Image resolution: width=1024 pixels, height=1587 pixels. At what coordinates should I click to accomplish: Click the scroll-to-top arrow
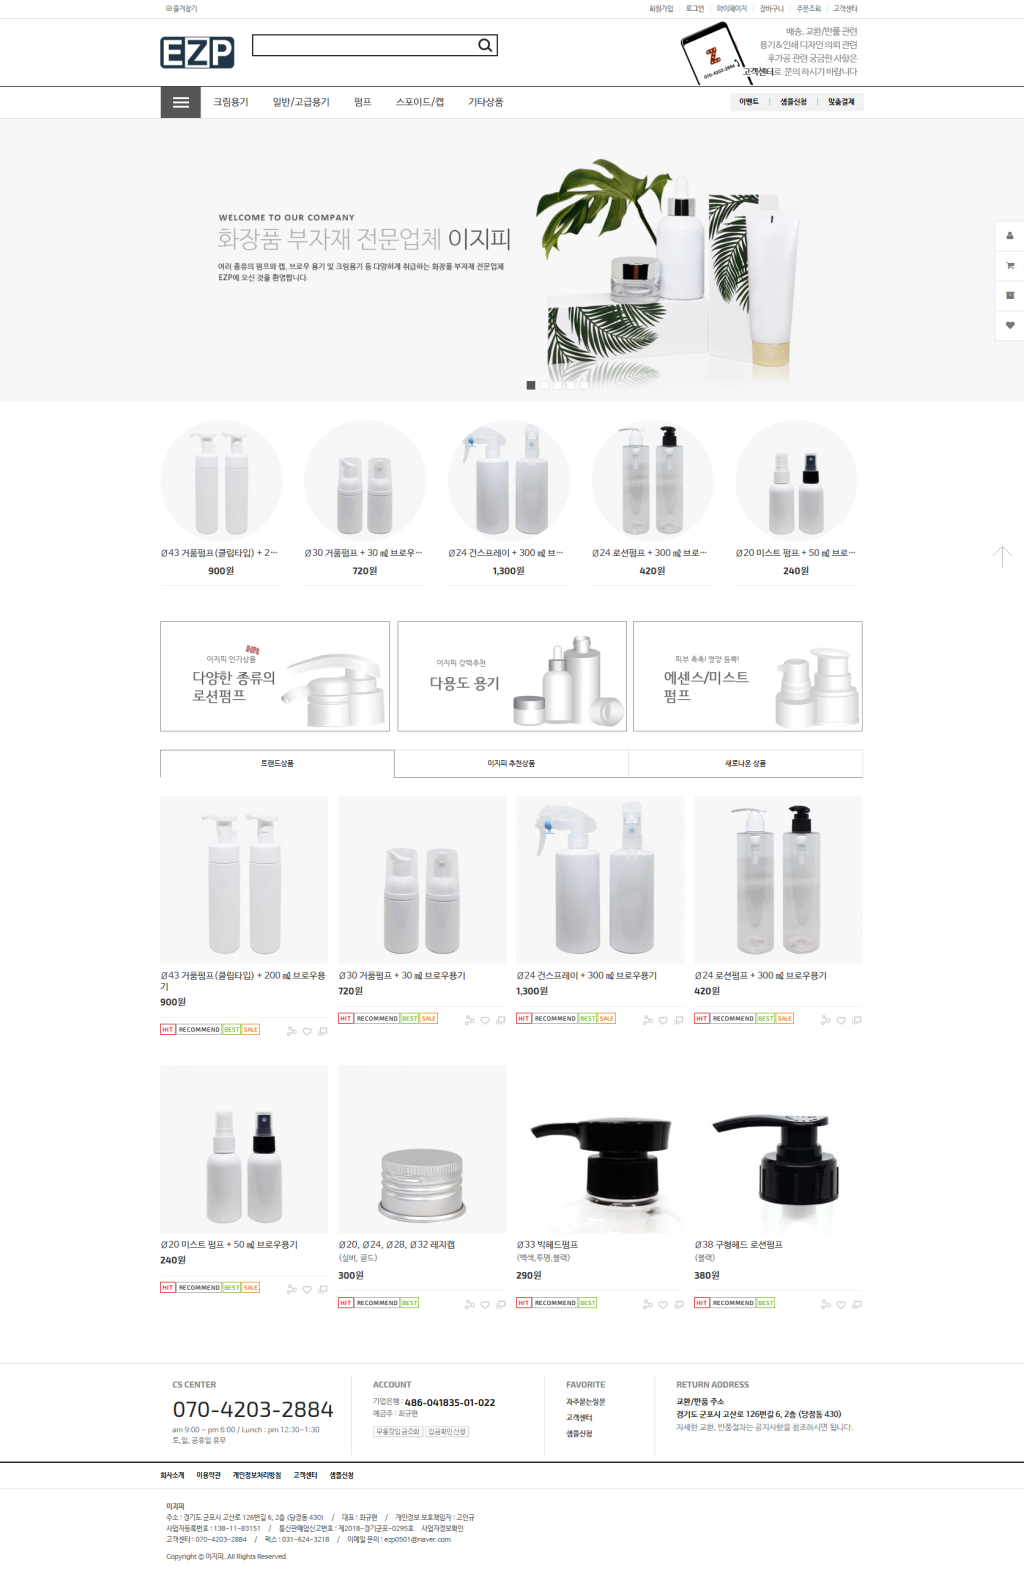(1002, 556)
